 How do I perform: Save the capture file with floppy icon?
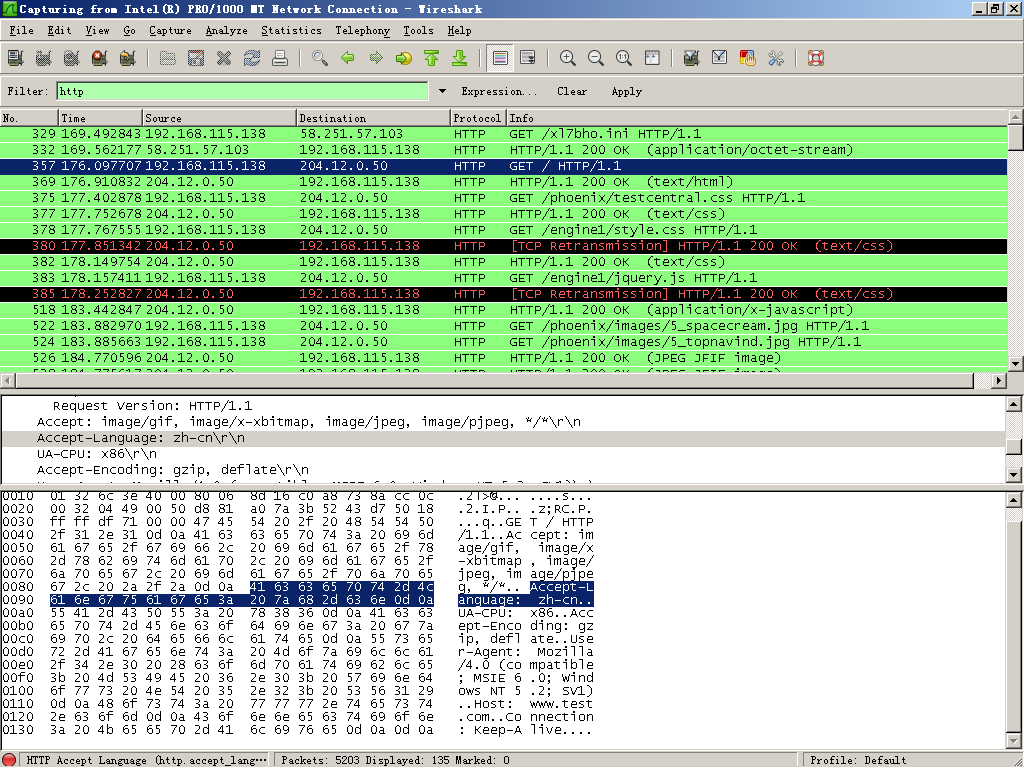(x=196, y=58)
